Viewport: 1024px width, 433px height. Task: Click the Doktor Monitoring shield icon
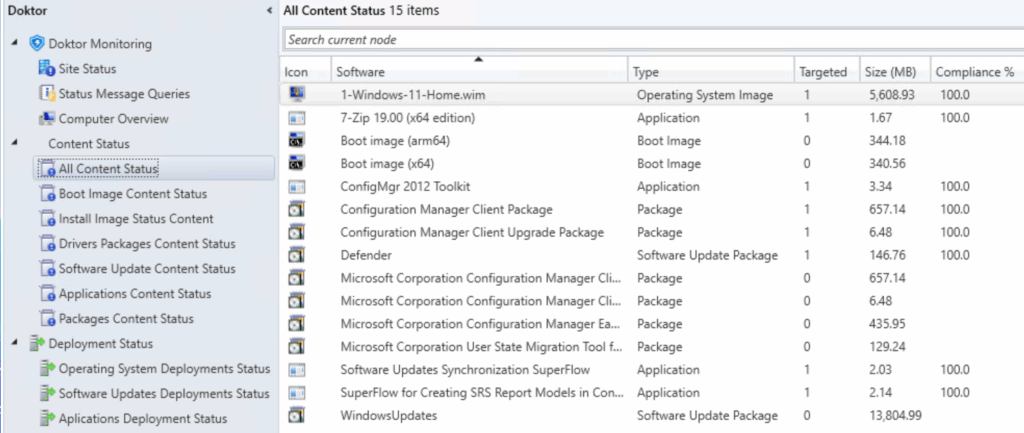click(37, 44)
